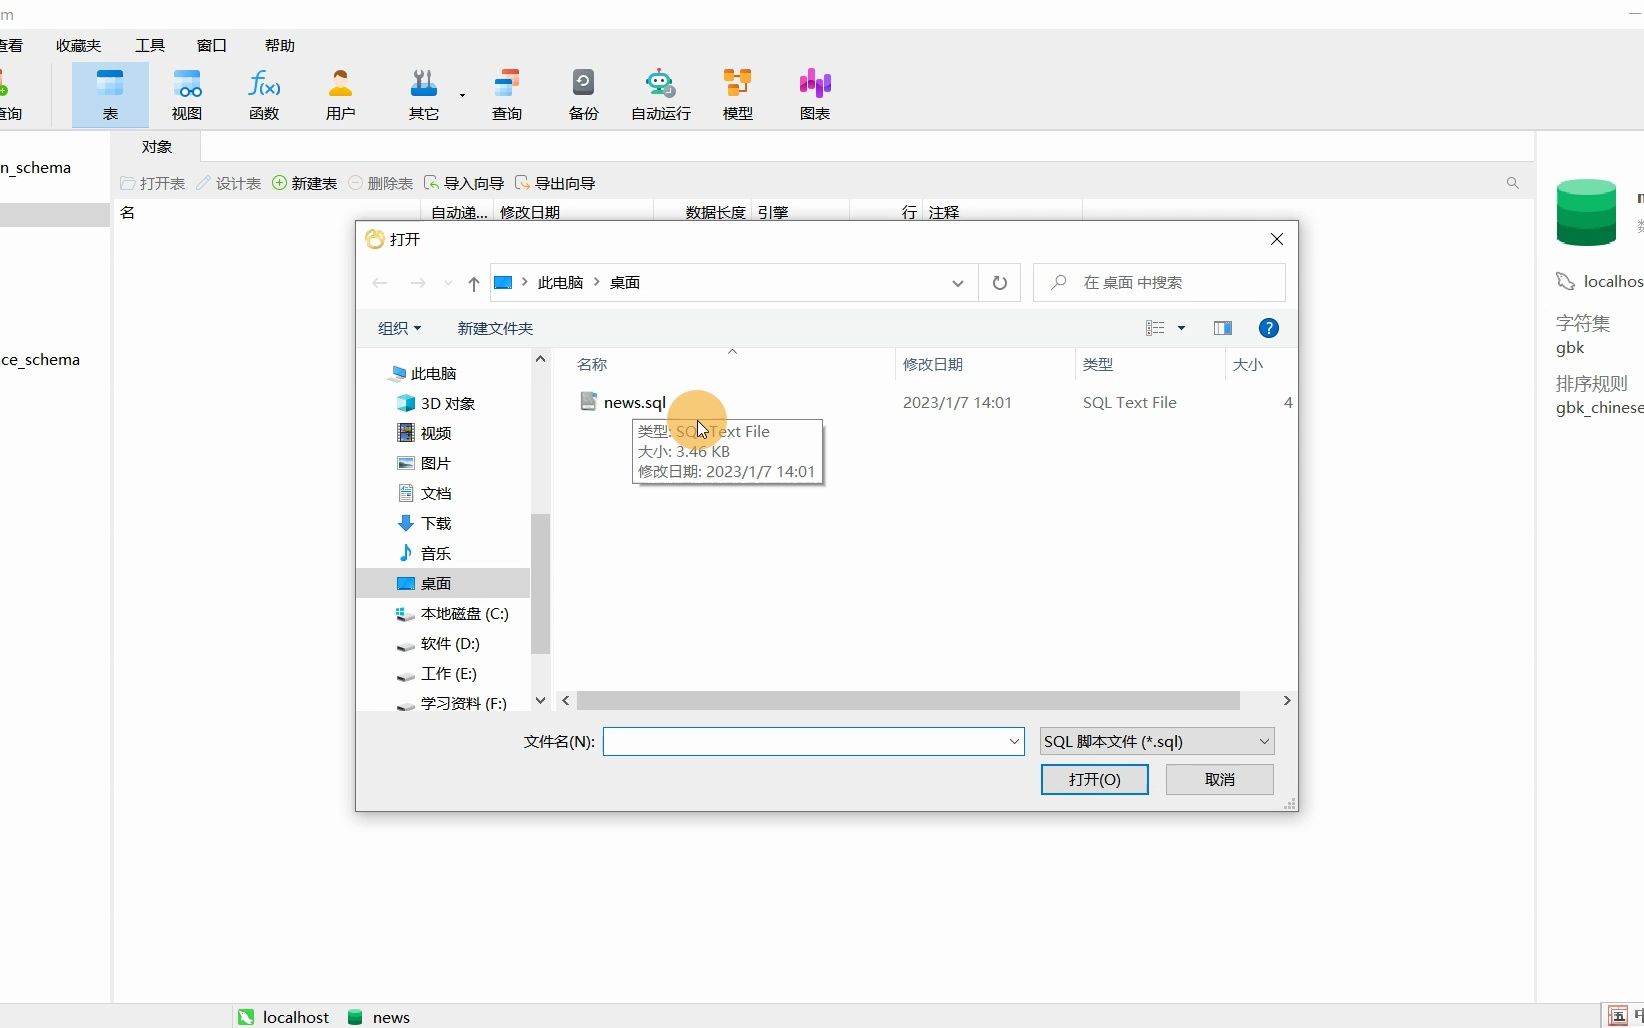Open the 模型 (Model) toolbar icon
This screenshot has height=1028, width=1644.
pyautogui.click(x=738, y=95)
